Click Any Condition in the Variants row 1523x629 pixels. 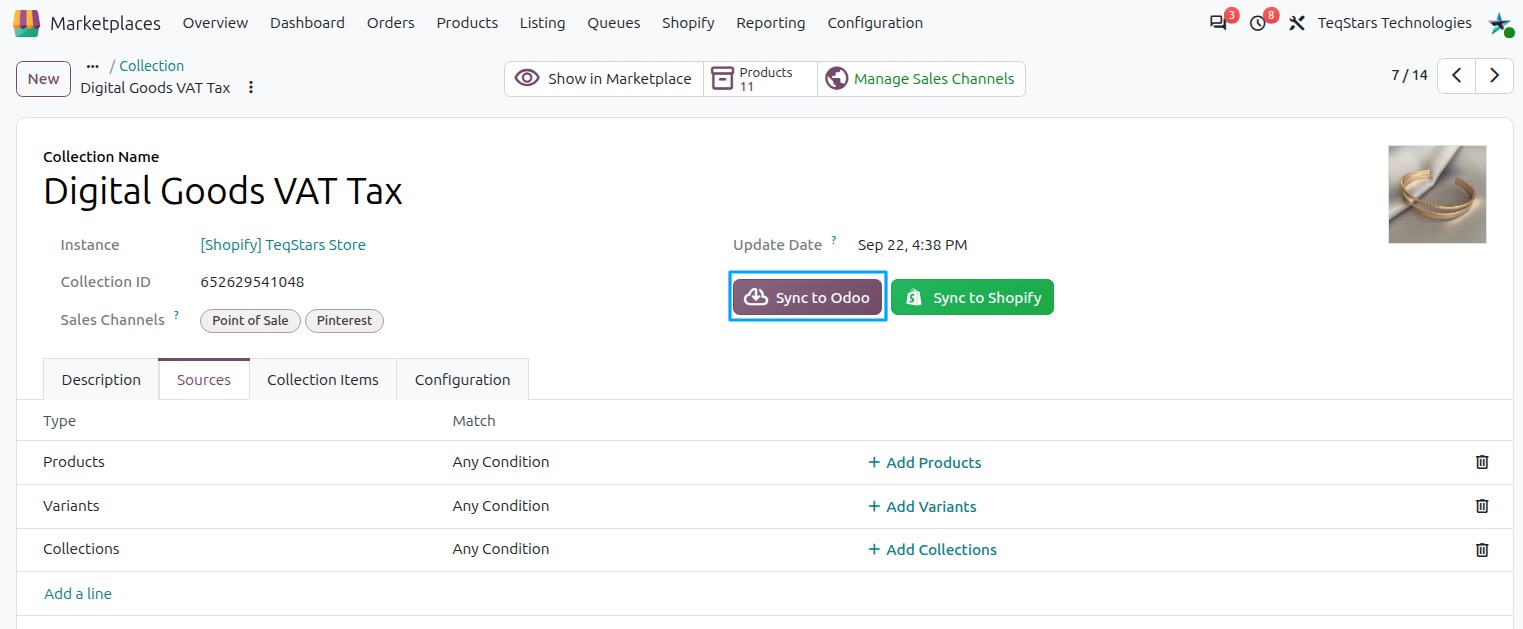click(x=501, y=506)
